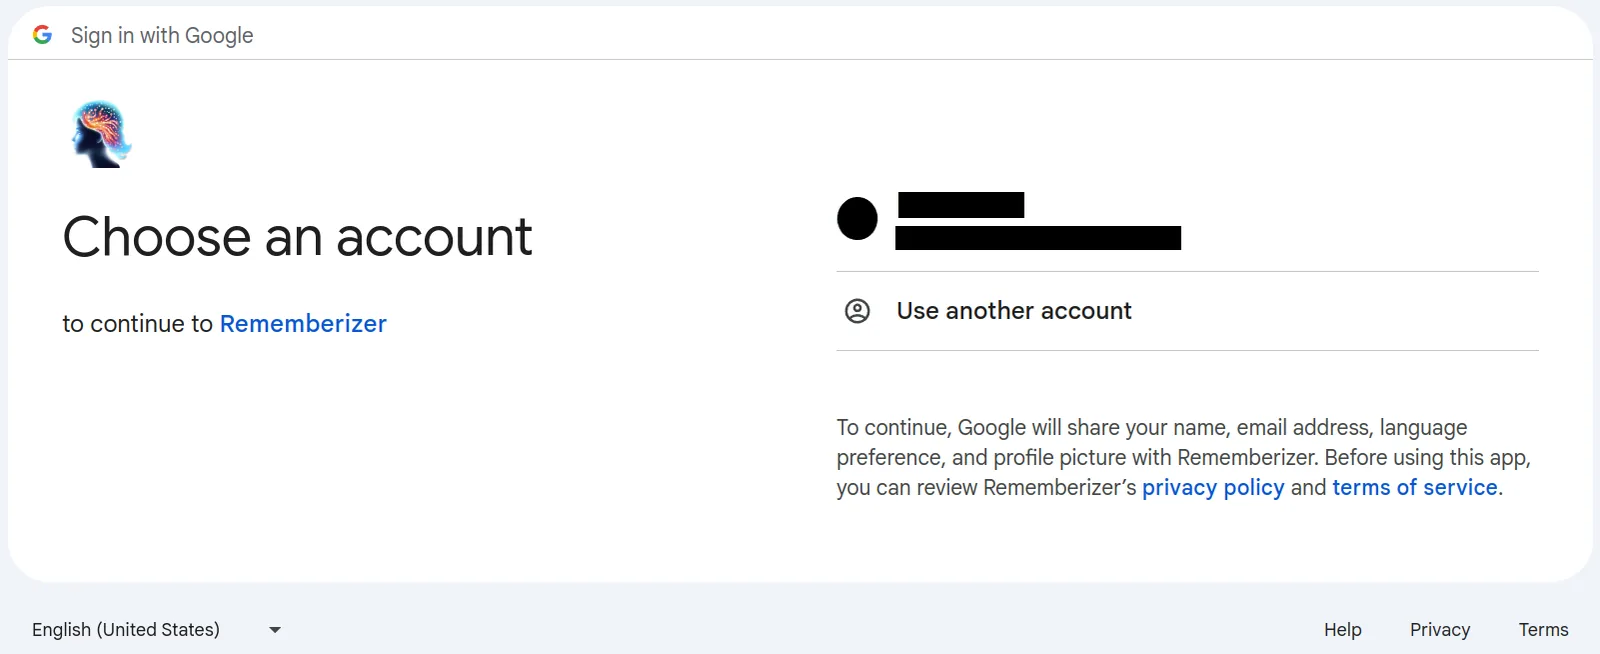Click the "to continue to" text

coord(138,324)
